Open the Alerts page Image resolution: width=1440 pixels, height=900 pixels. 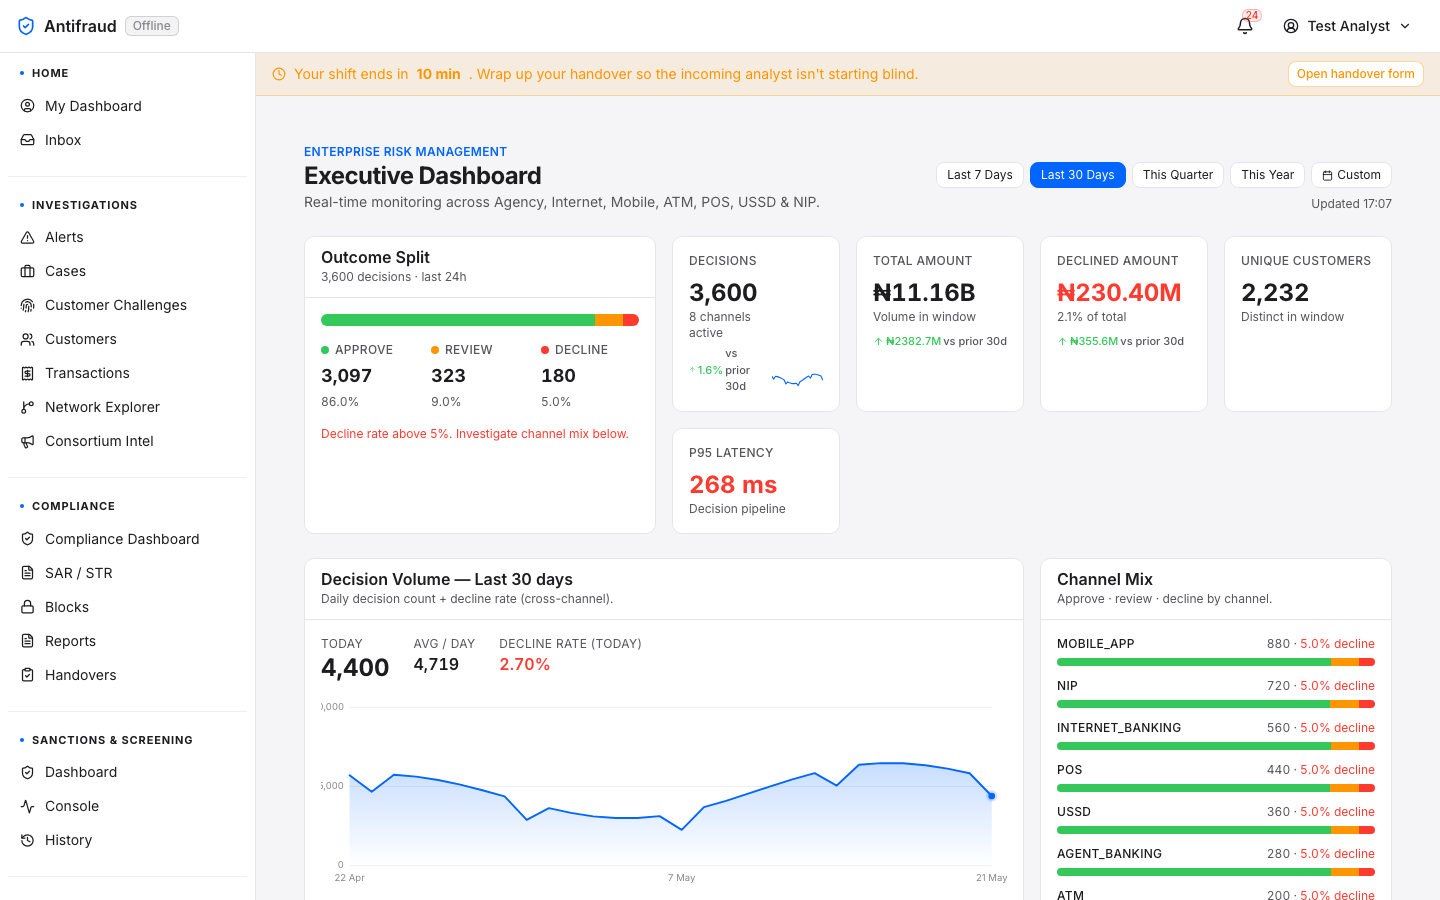coord(128,237)
